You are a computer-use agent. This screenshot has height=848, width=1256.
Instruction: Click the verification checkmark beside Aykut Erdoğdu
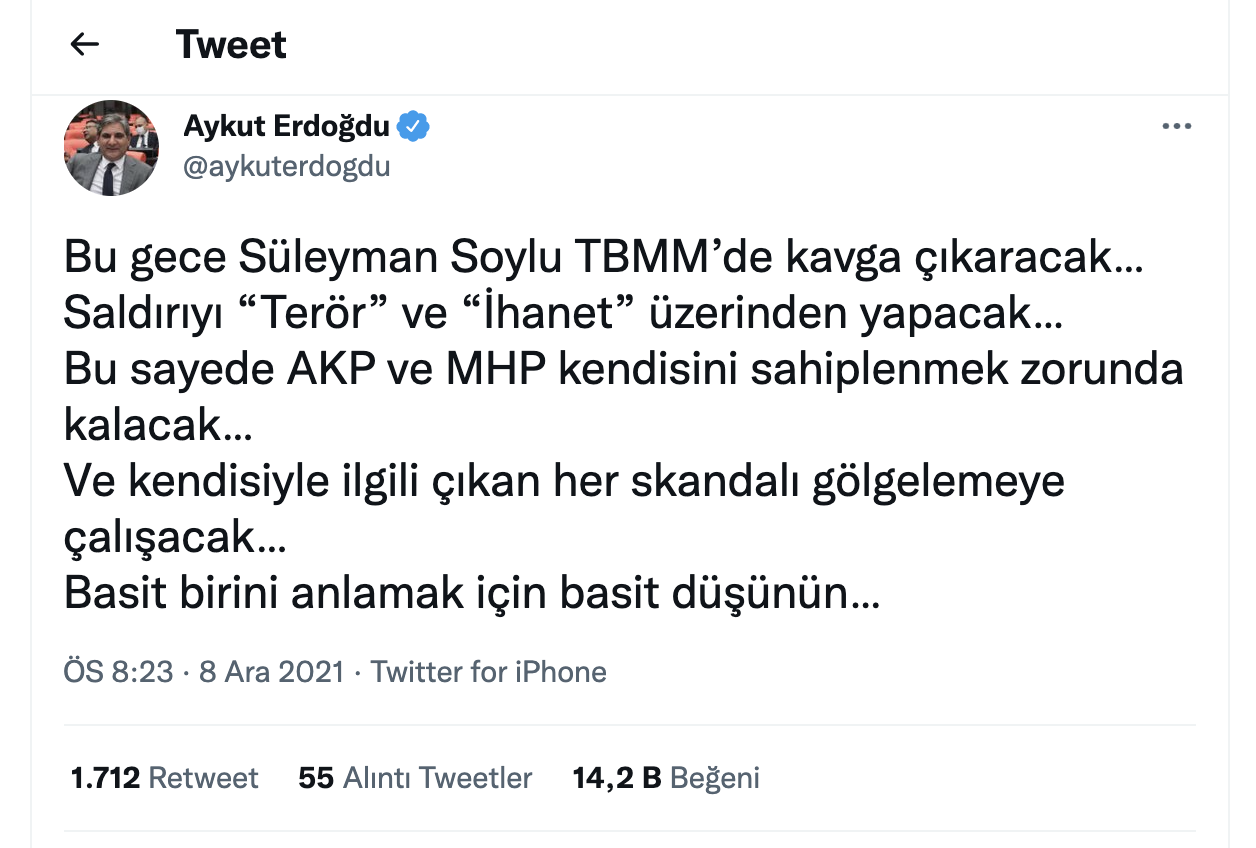pyautogui.click(x=413, y=125)
